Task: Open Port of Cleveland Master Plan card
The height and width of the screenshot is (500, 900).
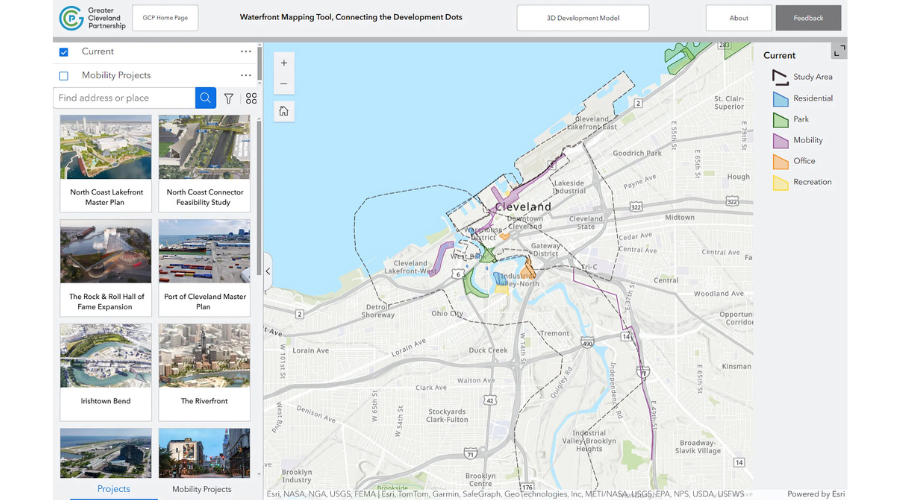Action: point(204,268)
